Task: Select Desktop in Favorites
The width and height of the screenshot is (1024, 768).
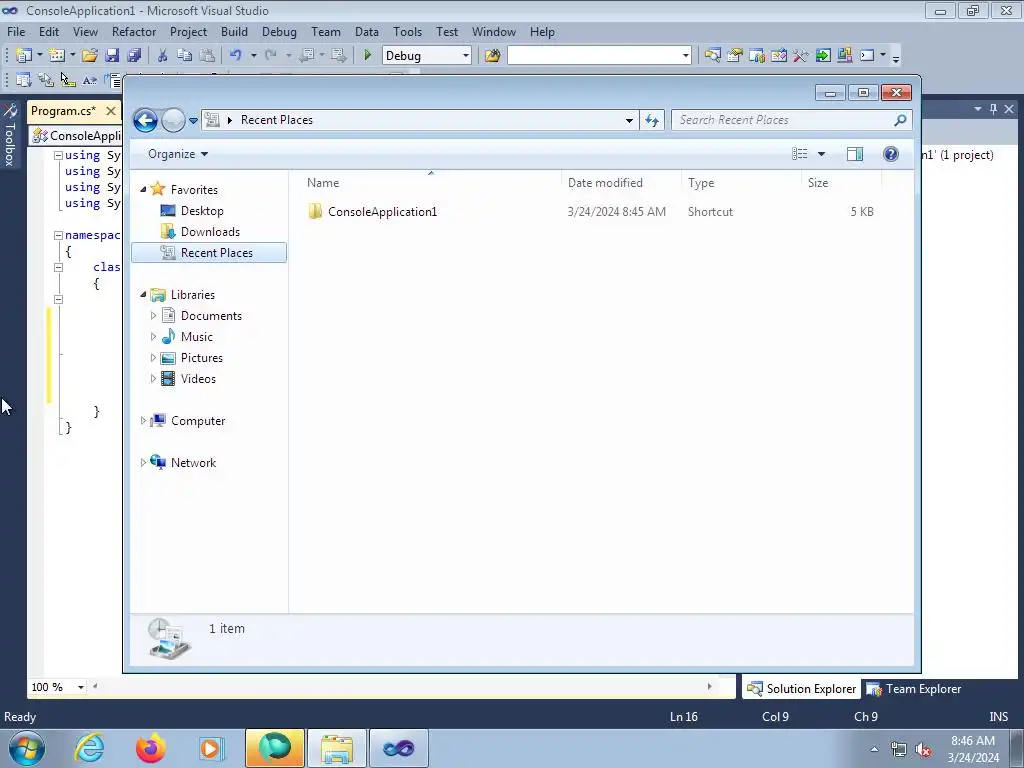Action: coord(202,211)
